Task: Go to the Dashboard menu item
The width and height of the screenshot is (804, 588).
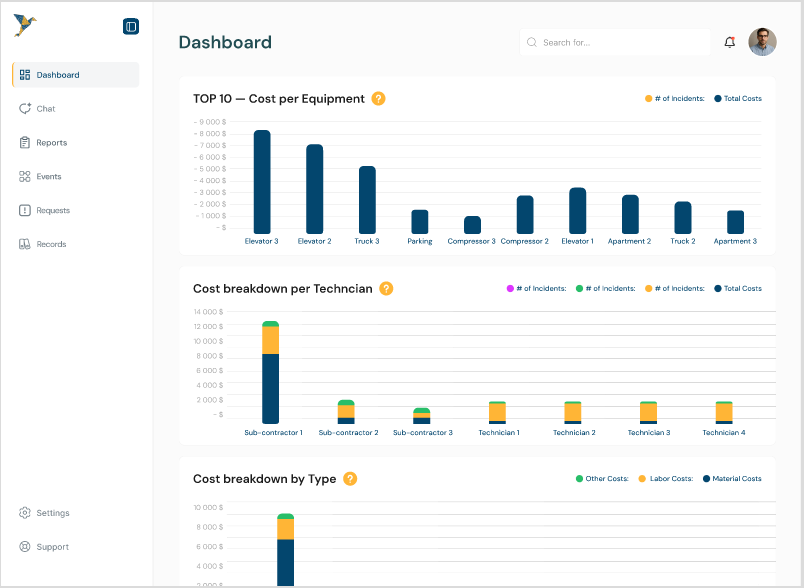Action: click(75, 75)
